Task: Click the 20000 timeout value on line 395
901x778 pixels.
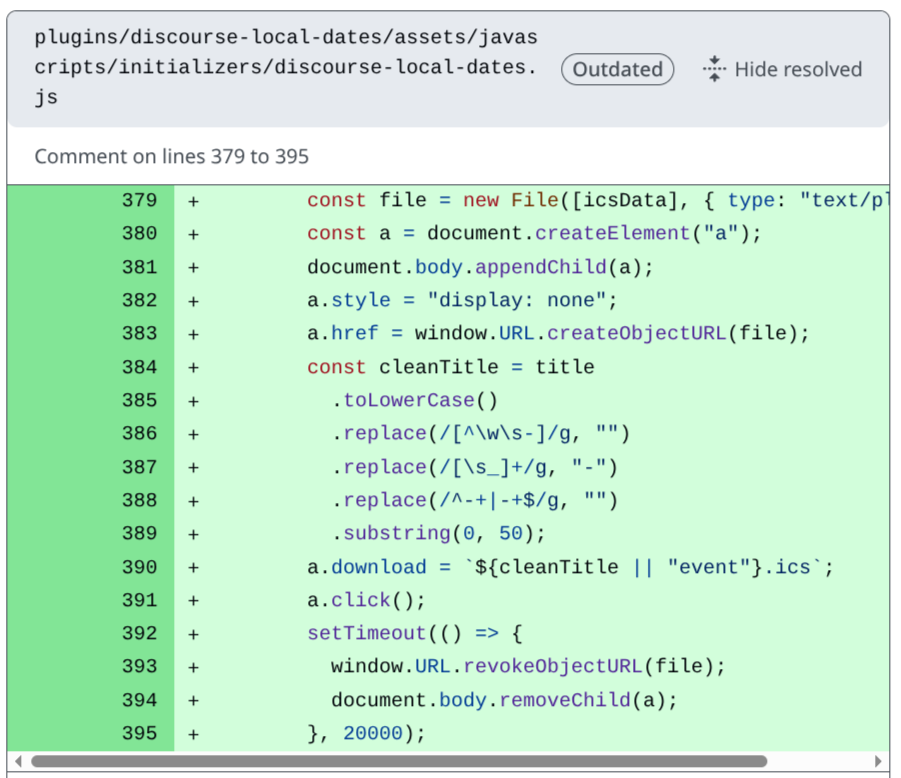Action: (x=372, y=733)
